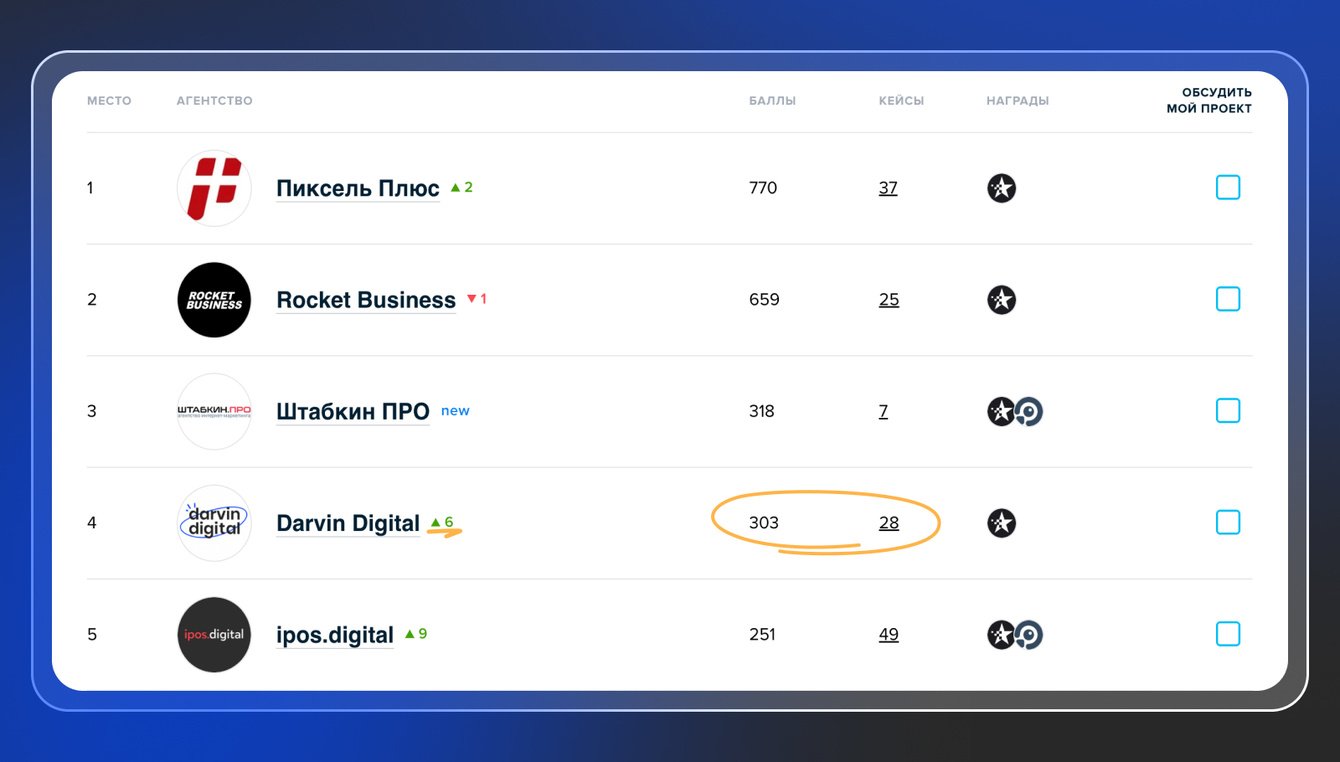View the star award badge for ipos.digital

1001,635
